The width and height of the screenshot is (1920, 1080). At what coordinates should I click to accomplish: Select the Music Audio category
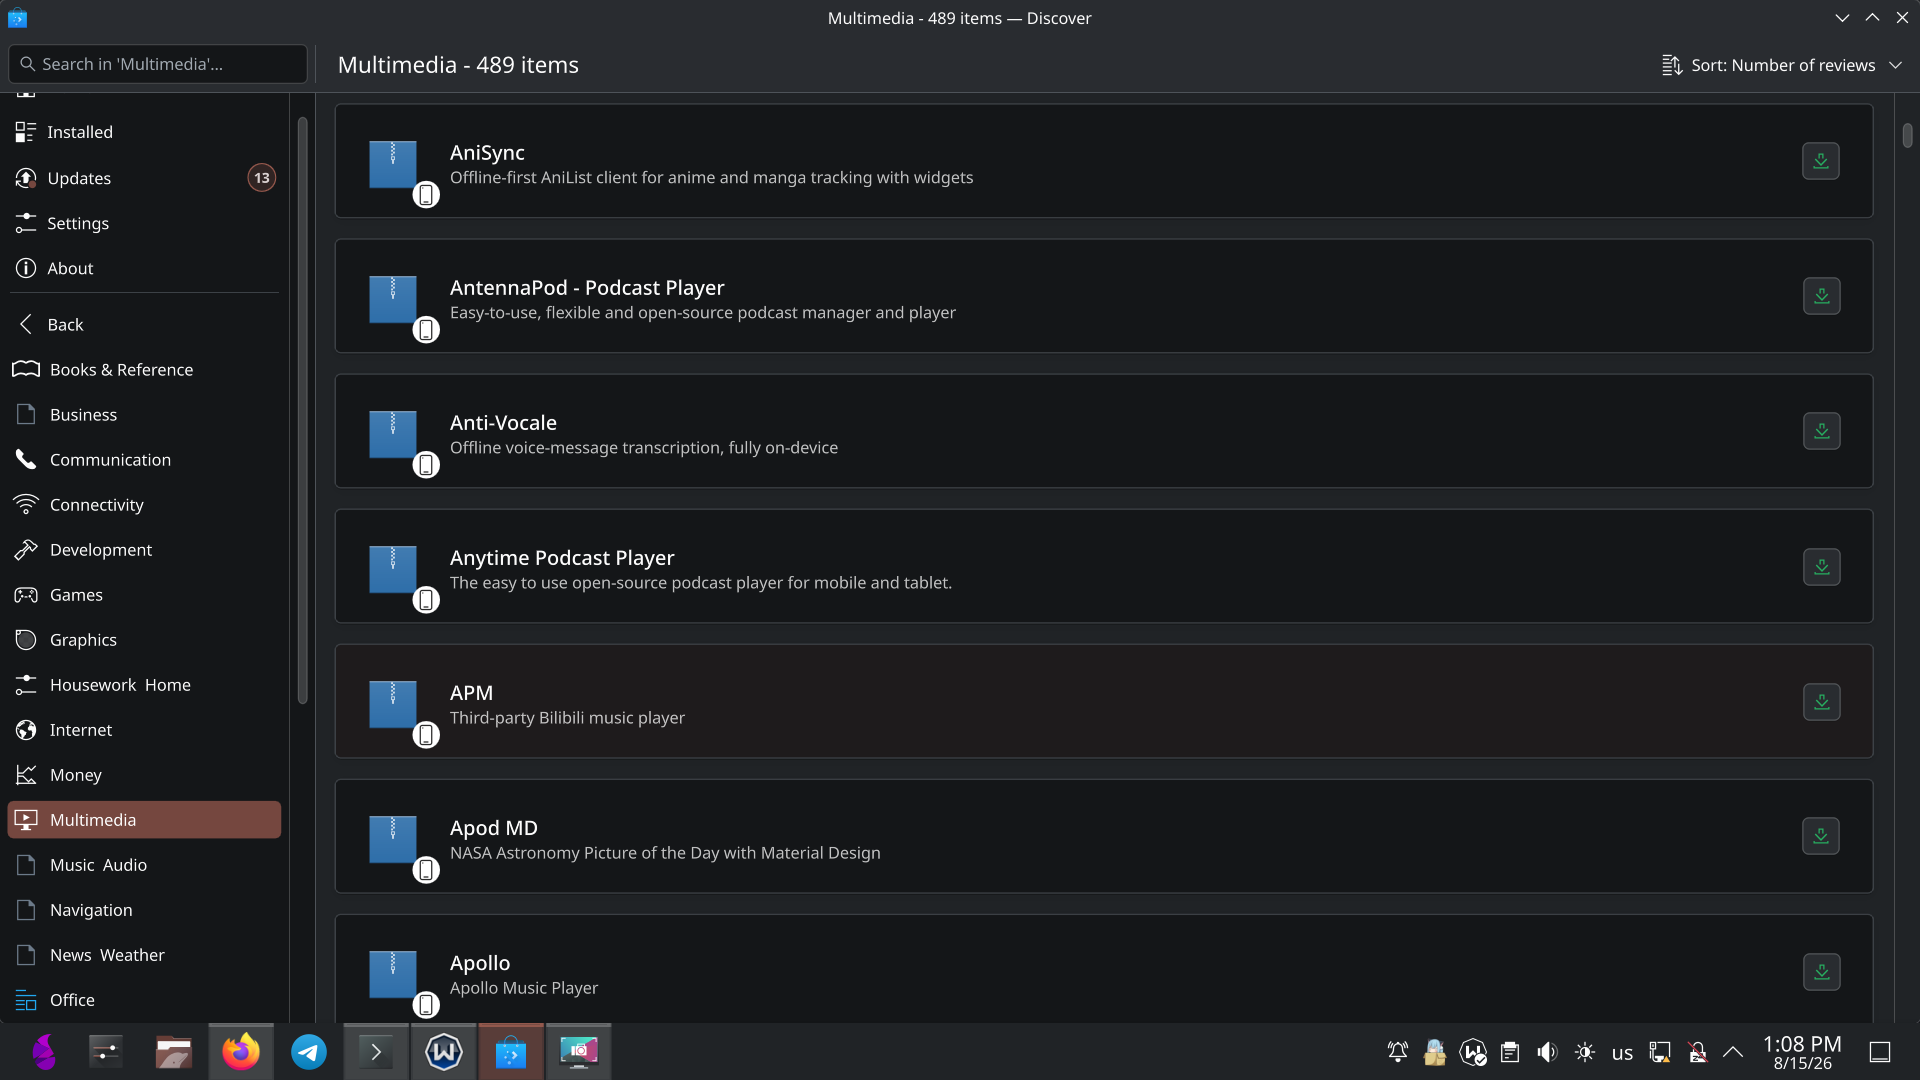(144, 864)
